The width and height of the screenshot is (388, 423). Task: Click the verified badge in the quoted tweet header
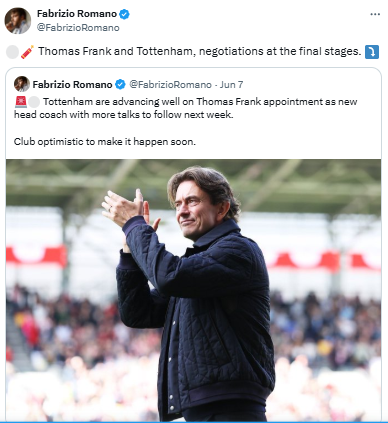(120, 85)
